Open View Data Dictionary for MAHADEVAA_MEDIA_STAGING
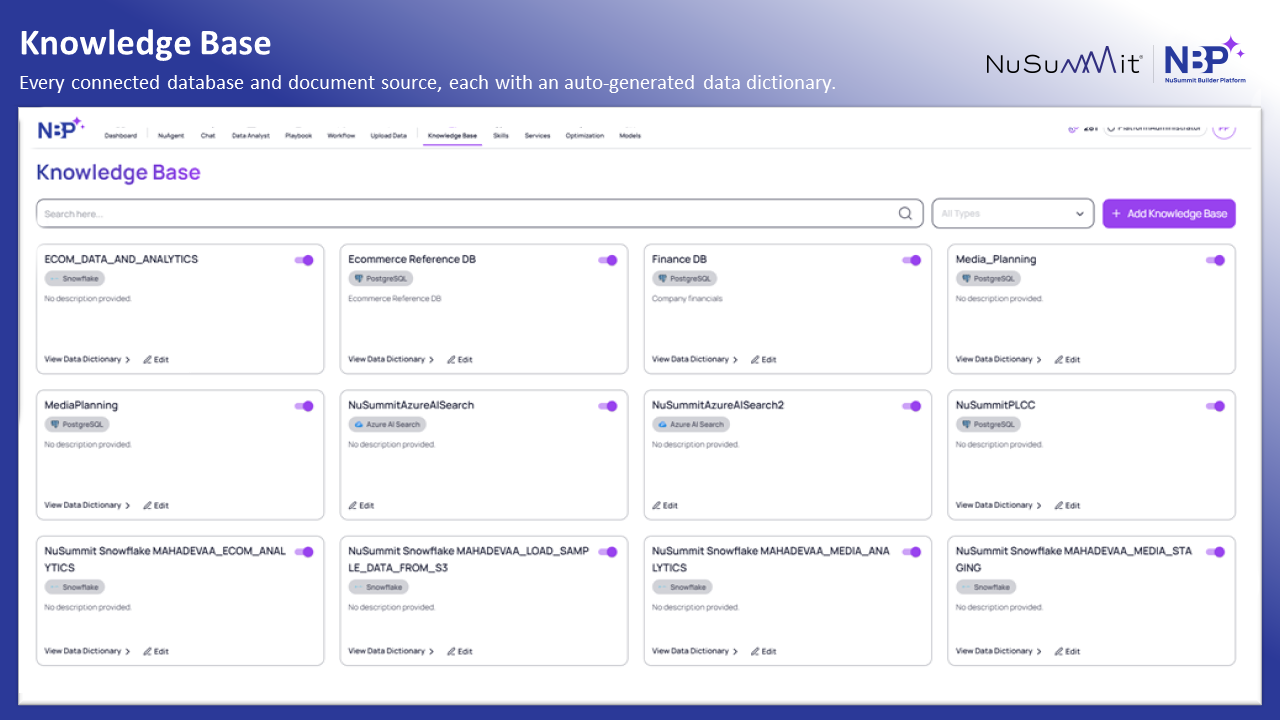 [999, 651]
